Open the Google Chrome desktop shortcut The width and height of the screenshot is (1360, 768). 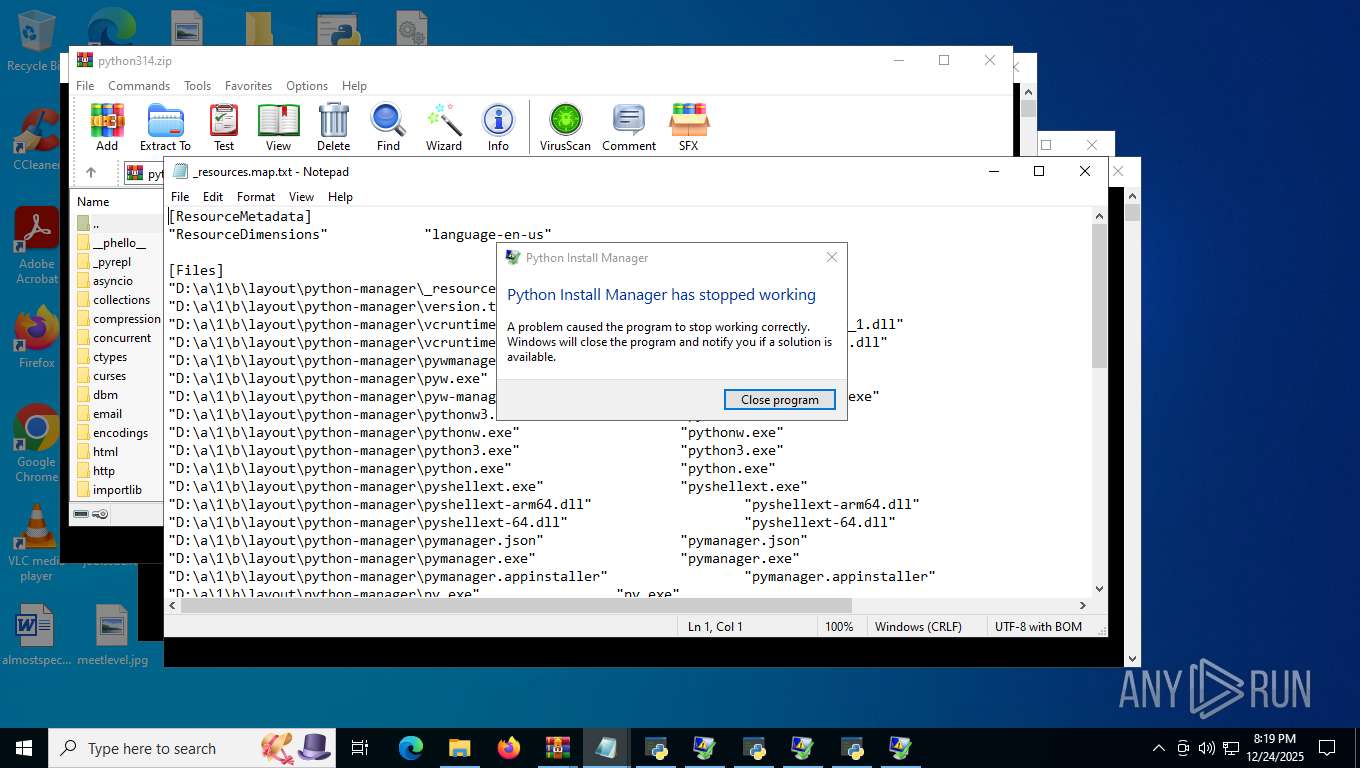pyautogui.click(x=37, y=444)
